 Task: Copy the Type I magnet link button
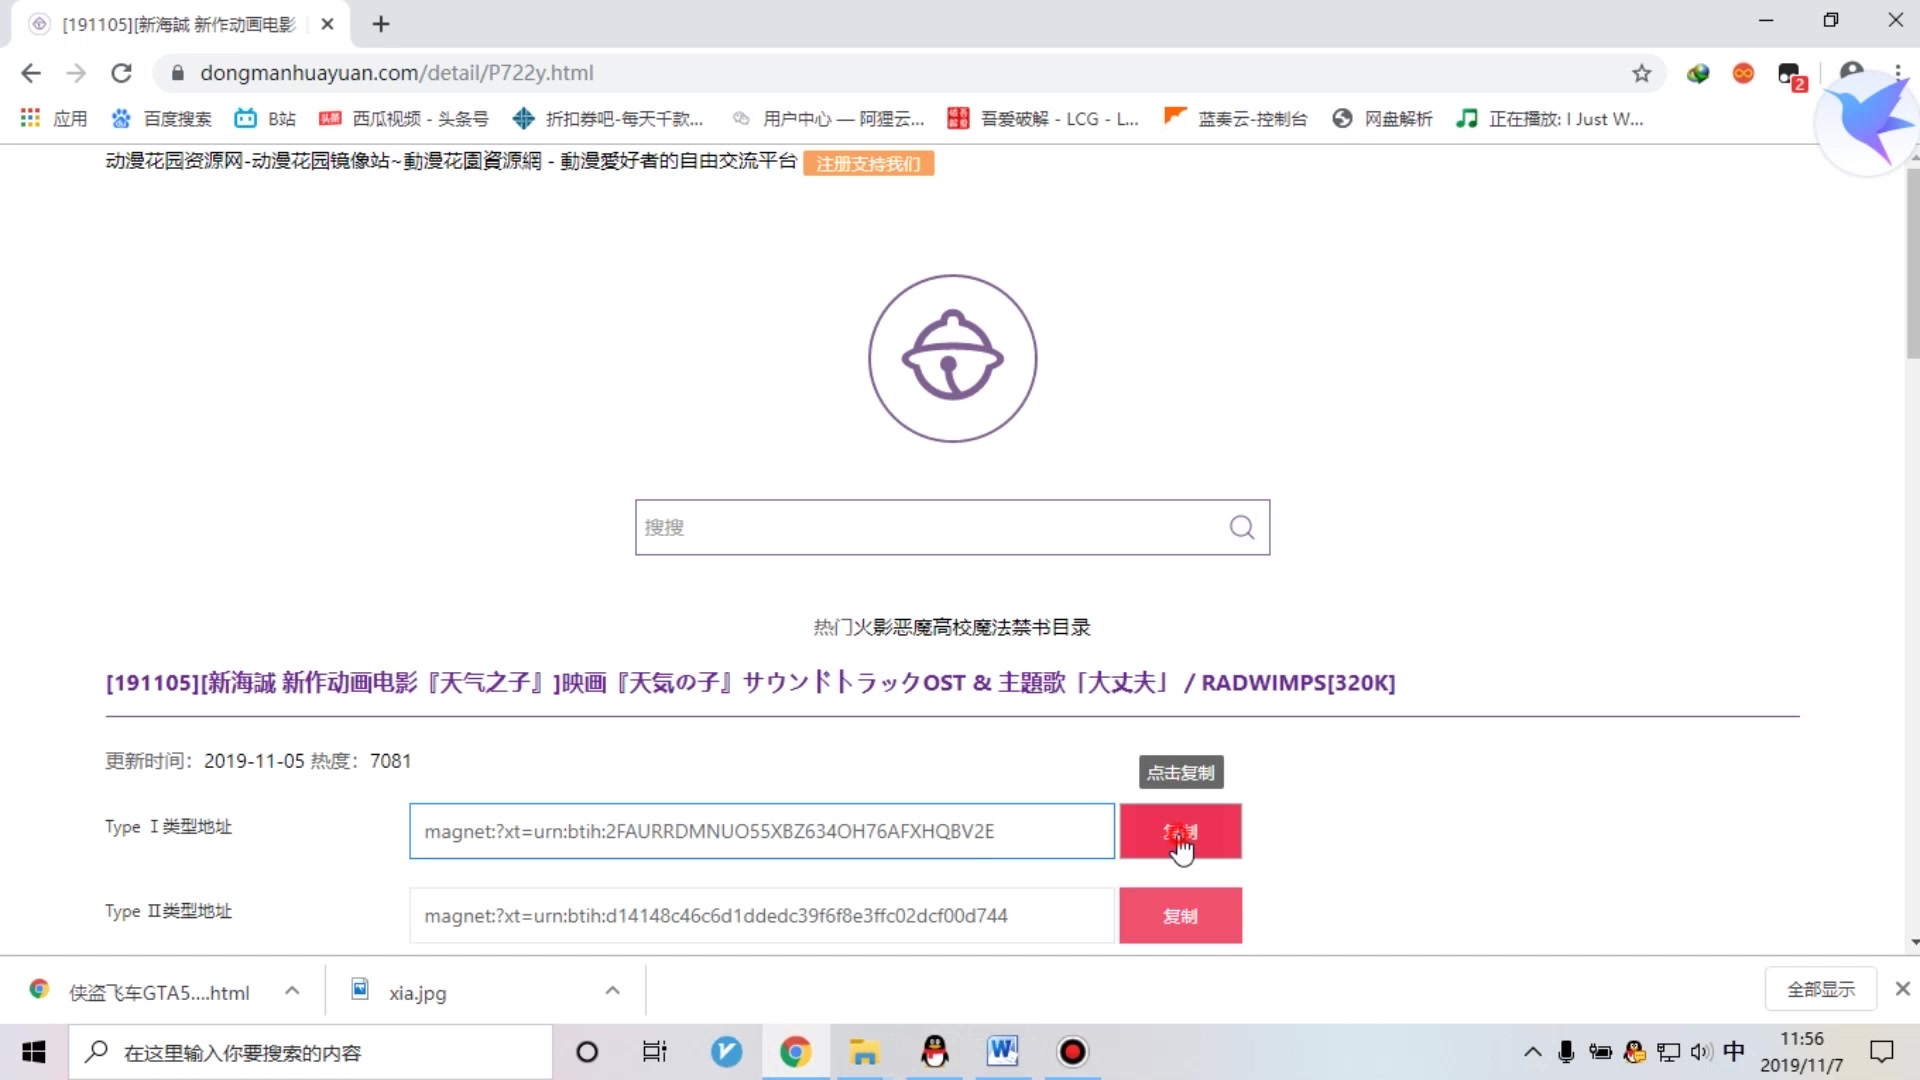click(x=1181, y=831)
